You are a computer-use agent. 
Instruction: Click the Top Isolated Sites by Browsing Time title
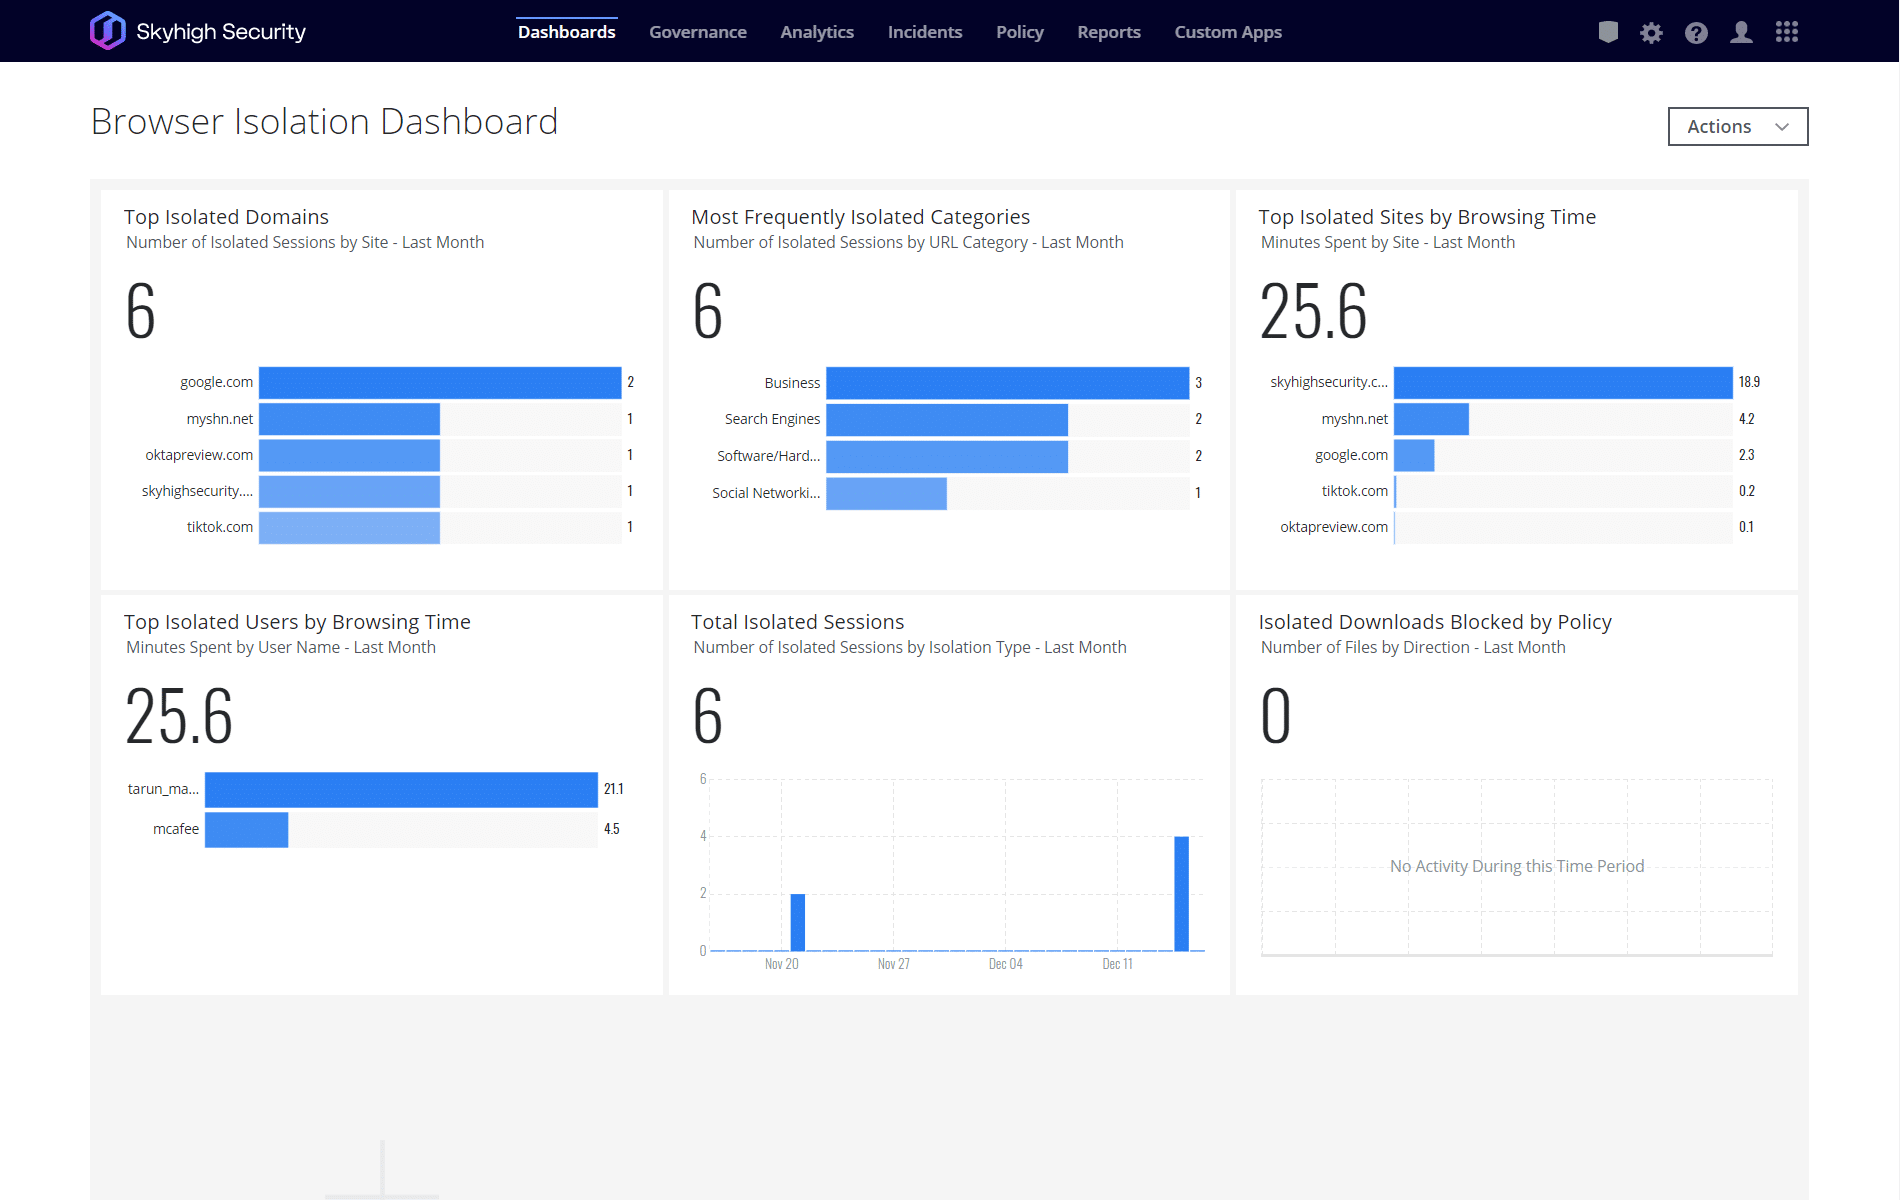1426,217
